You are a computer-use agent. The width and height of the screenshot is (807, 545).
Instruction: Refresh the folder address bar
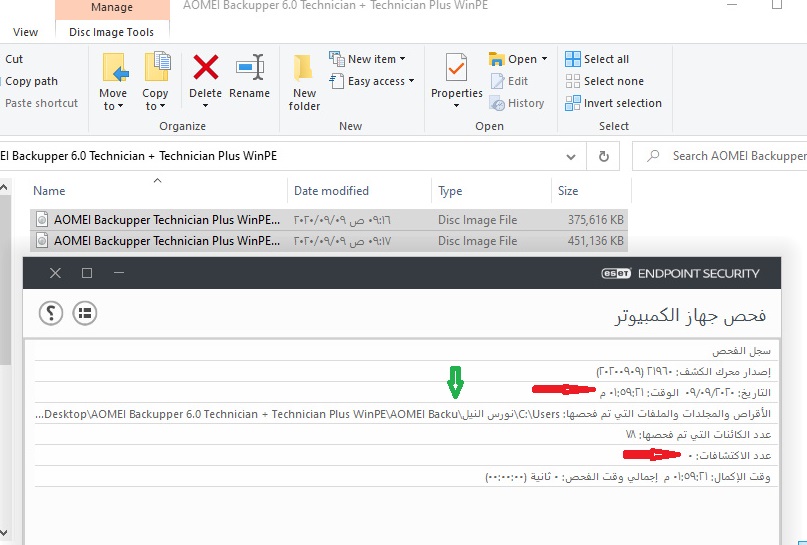pyautogui.click(x=603, y=156)
